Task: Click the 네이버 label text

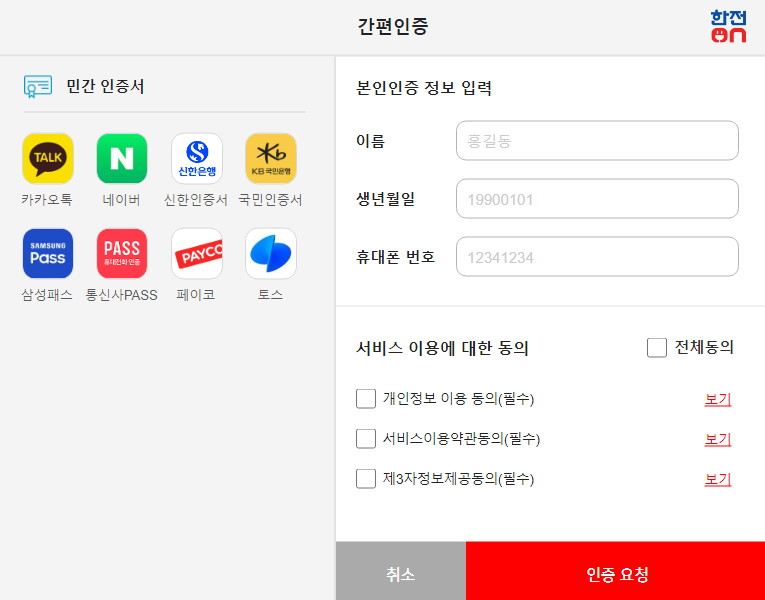Action: click(x=121, y=200)
